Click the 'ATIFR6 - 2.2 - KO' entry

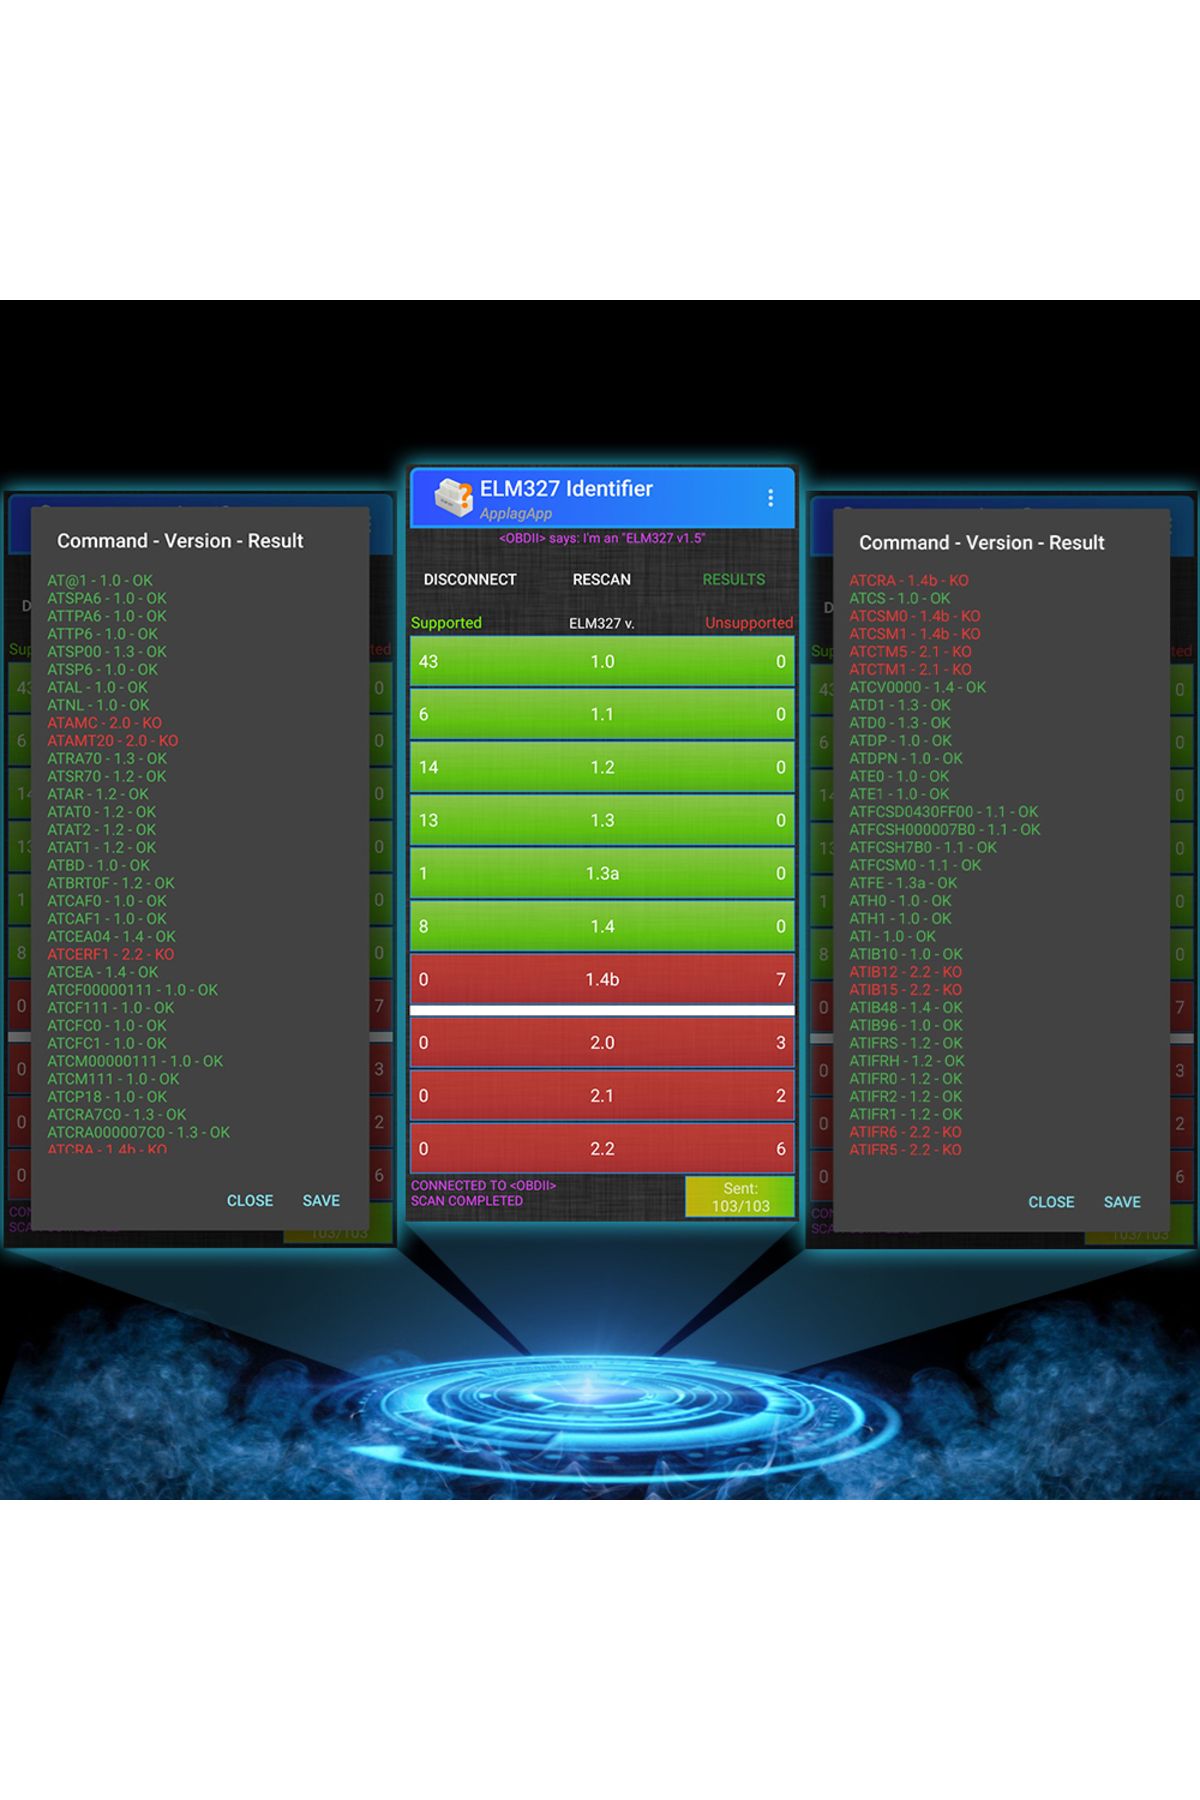click(x=905, y=1132)
